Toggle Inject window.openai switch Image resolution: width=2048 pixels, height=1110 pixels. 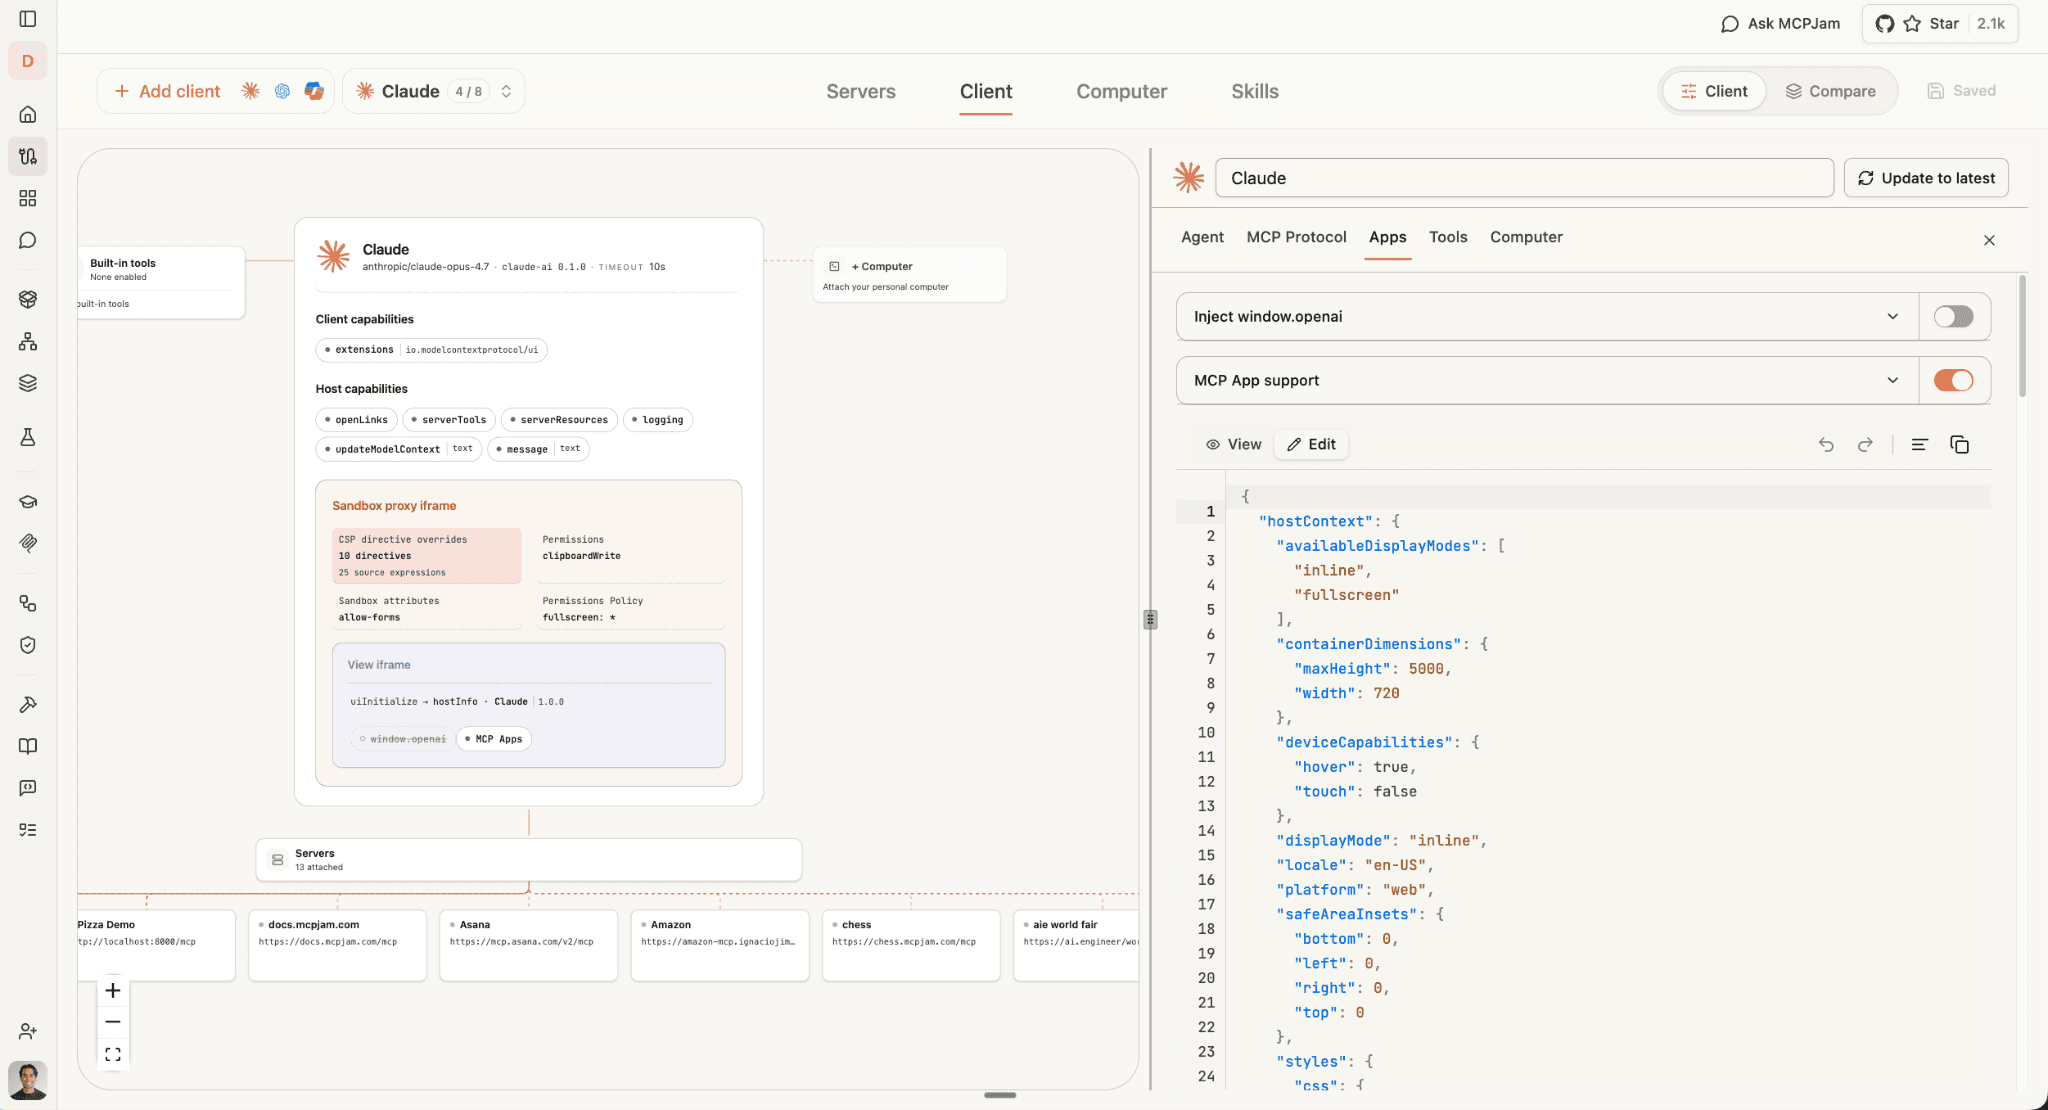click(x=1953, y=316)
